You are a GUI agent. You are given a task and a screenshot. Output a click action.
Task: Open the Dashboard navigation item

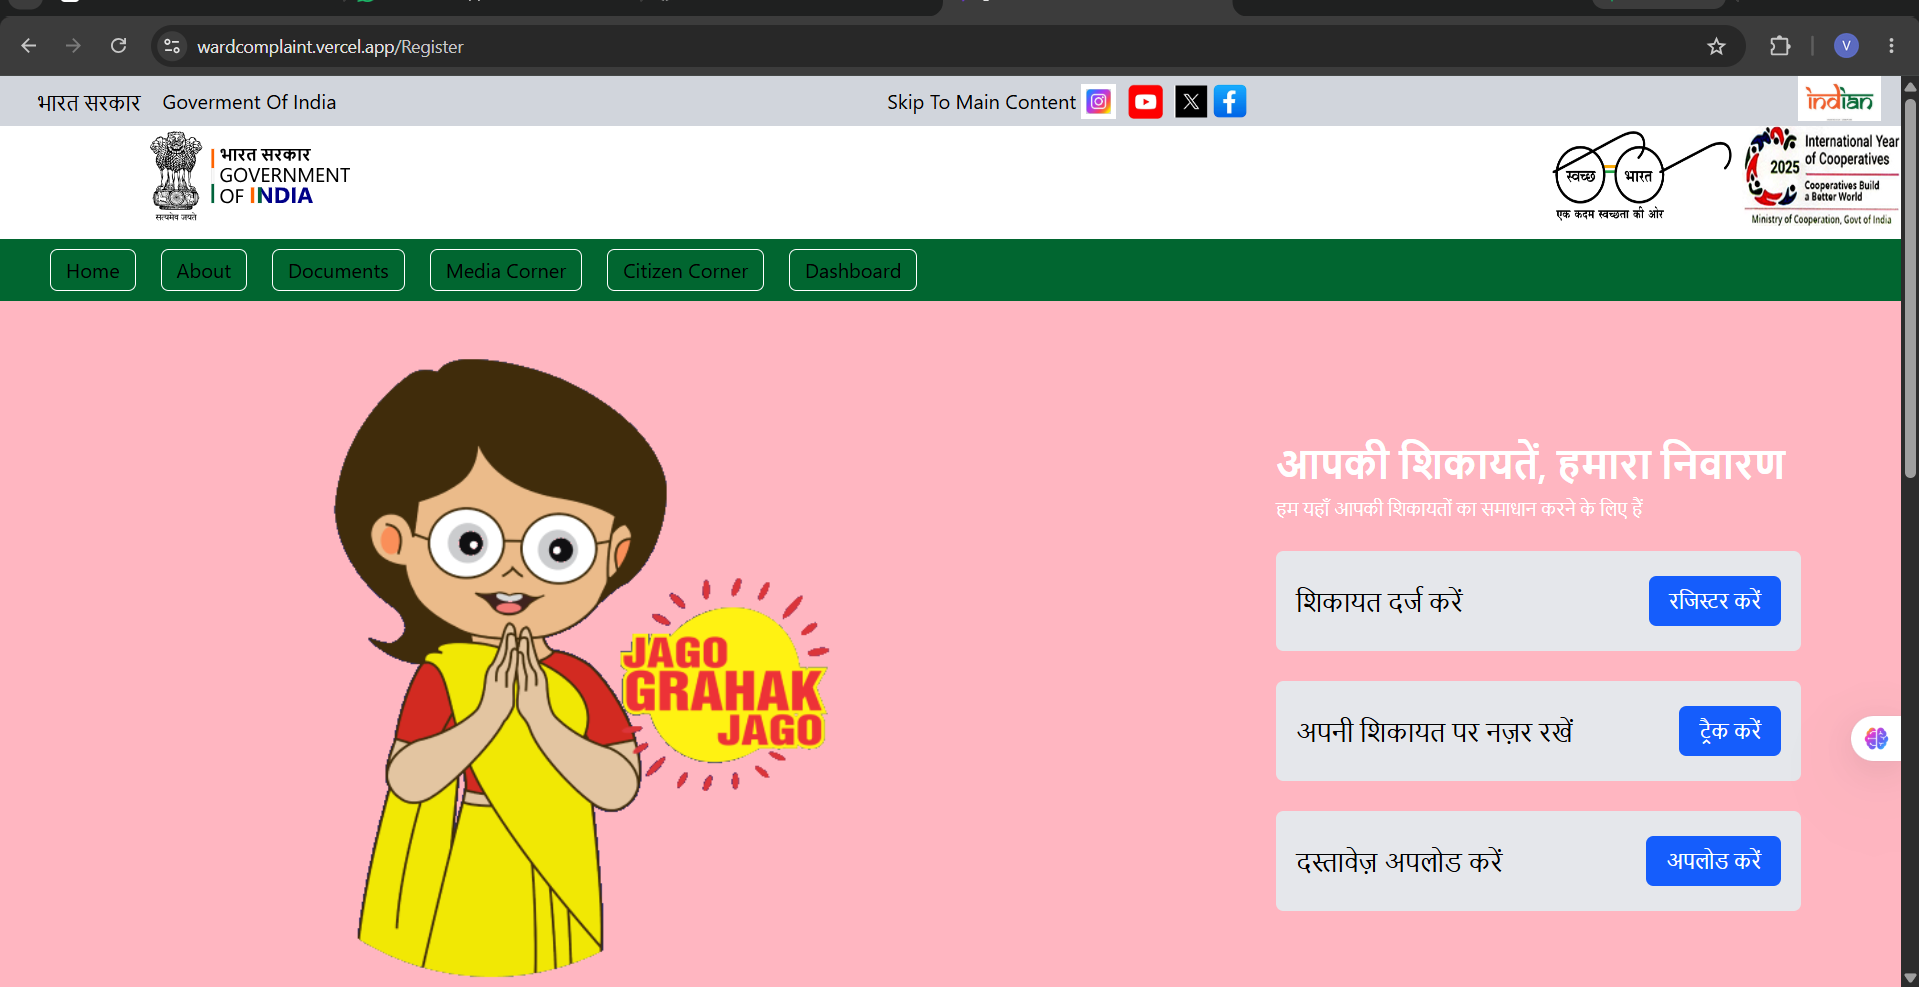tap(853, 271)
